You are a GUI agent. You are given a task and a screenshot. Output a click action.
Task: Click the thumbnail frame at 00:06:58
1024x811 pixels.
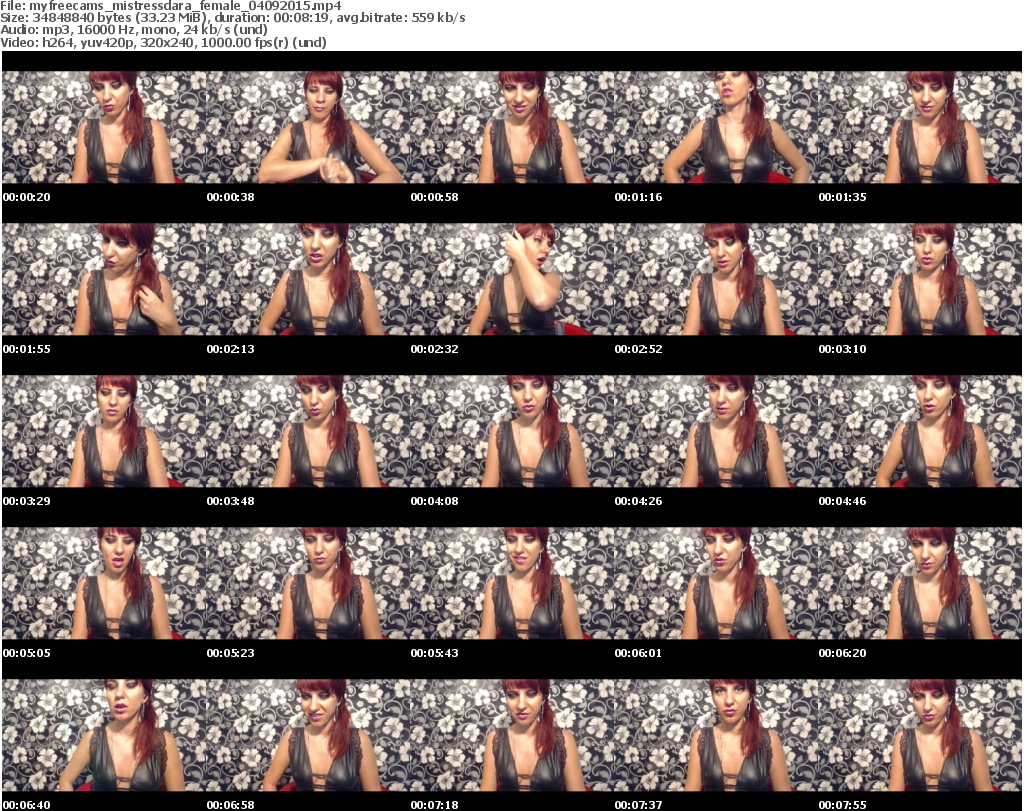click(308, 736)
